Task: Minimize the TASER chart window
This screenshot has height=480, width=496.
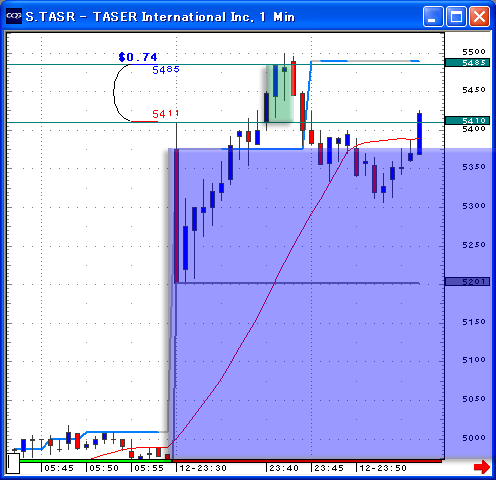Action: pos(433,16)
